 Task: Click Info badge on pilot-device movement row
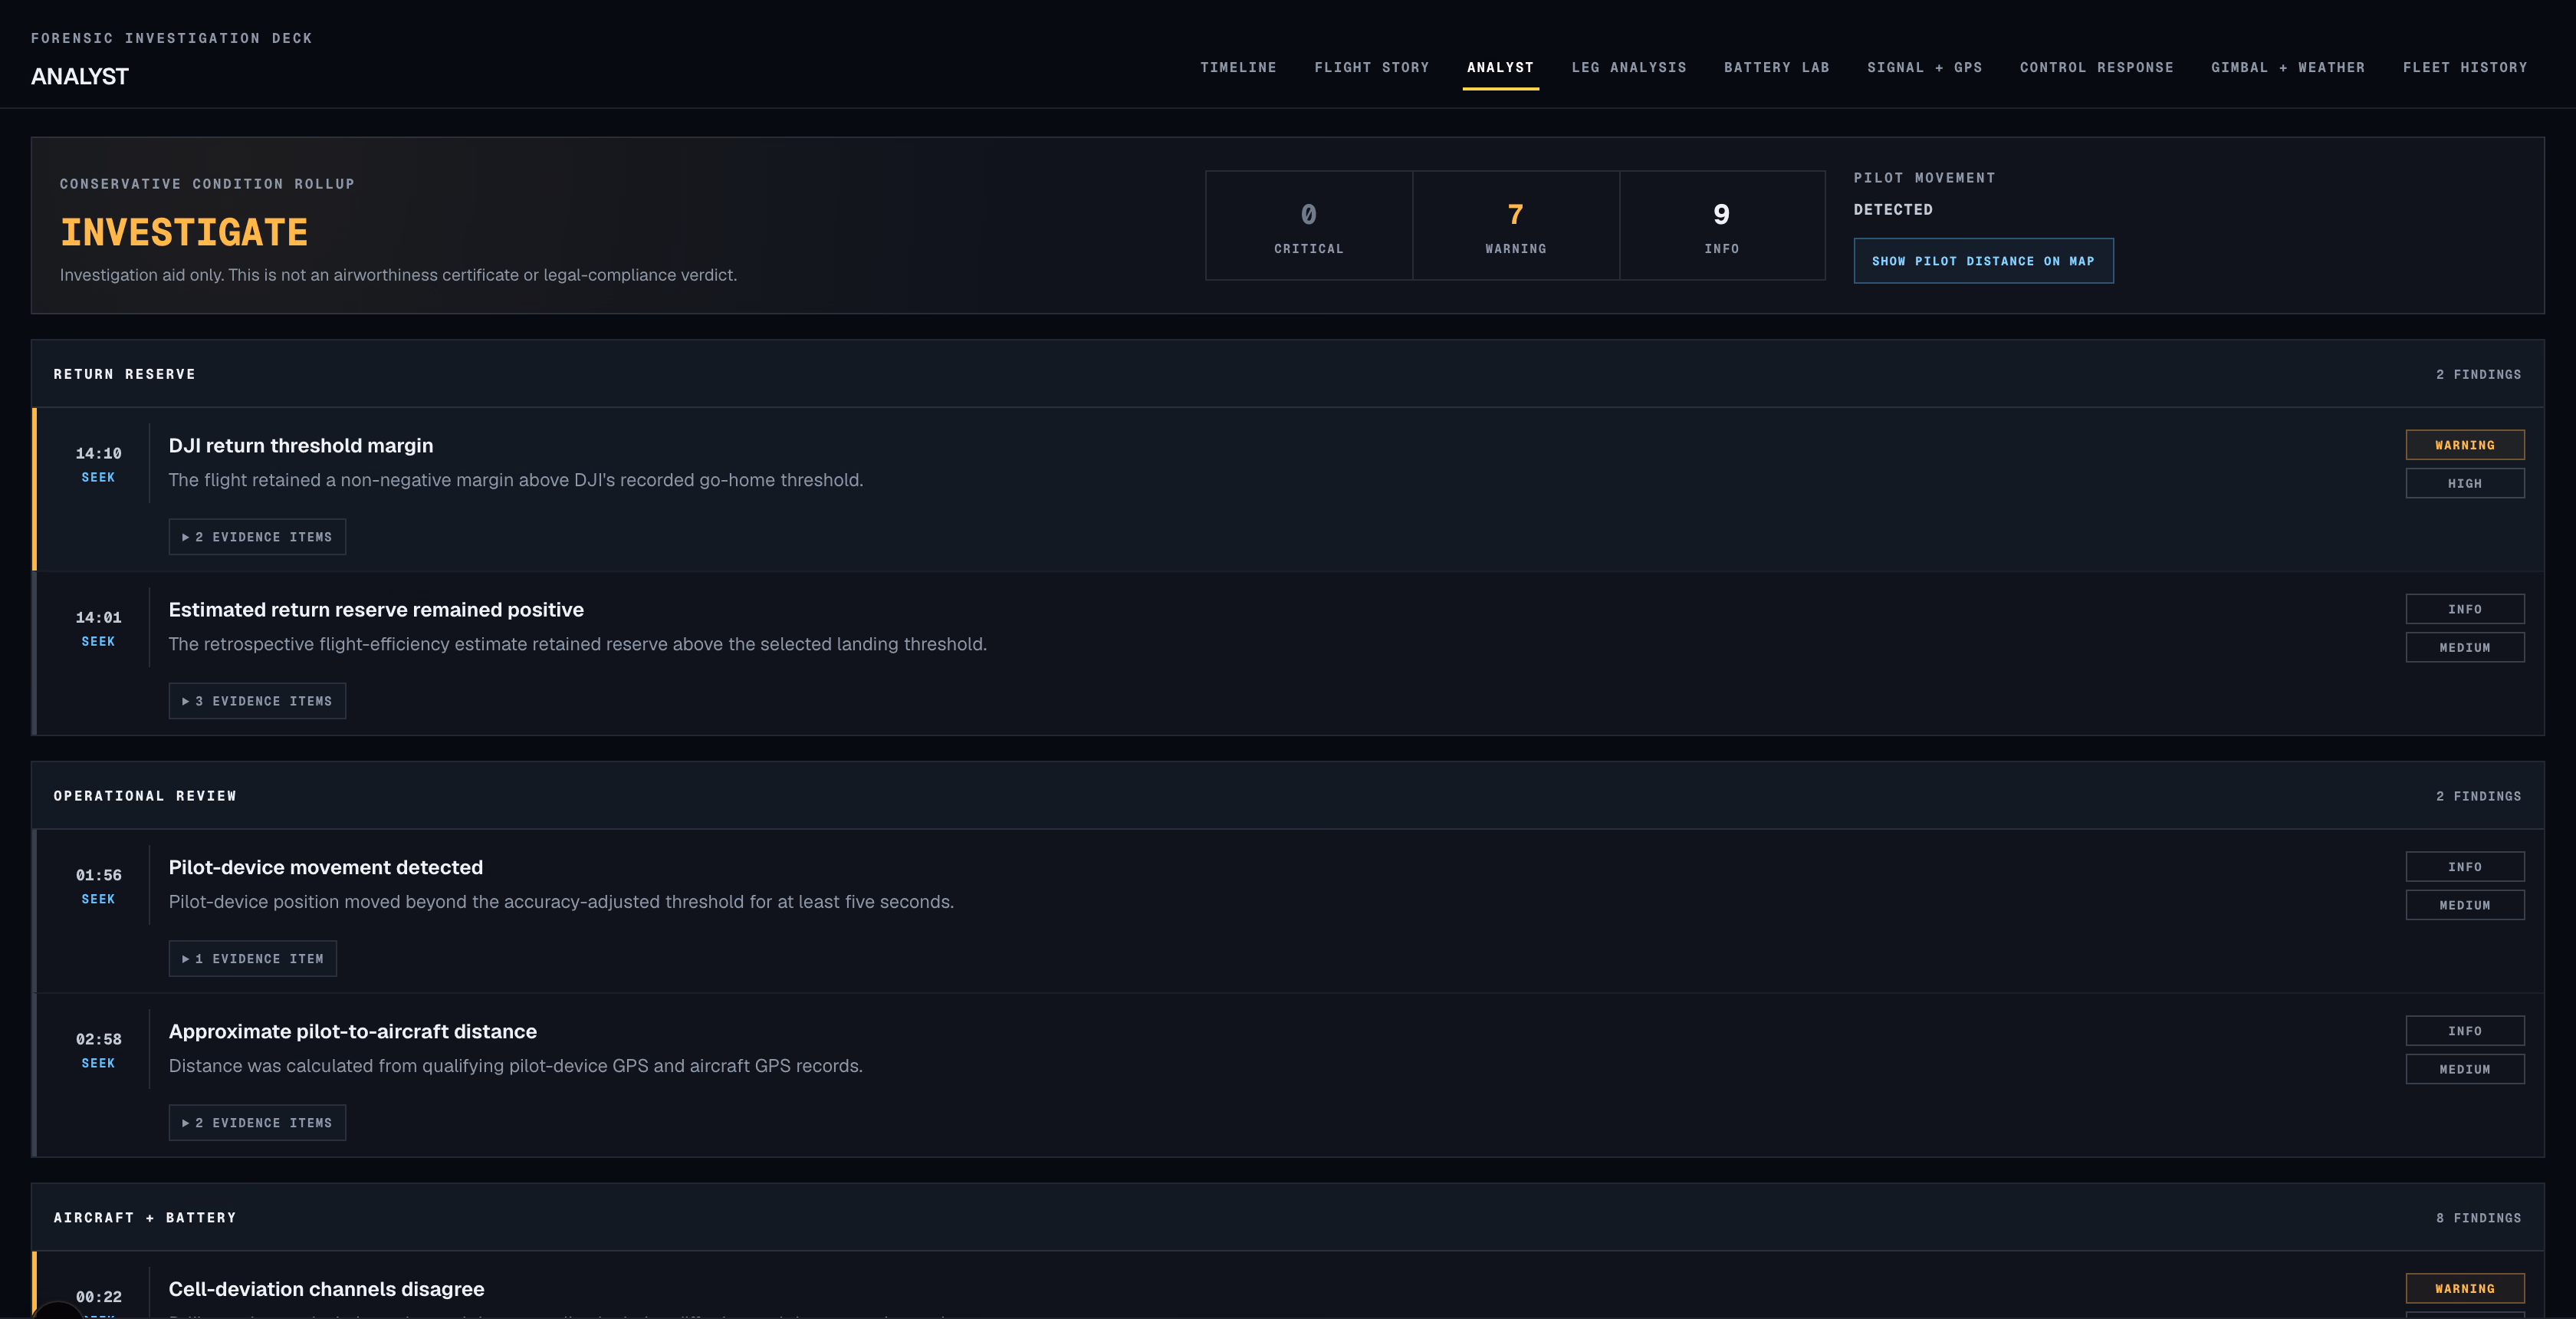pyautogui.click(x=2465, y=867)
